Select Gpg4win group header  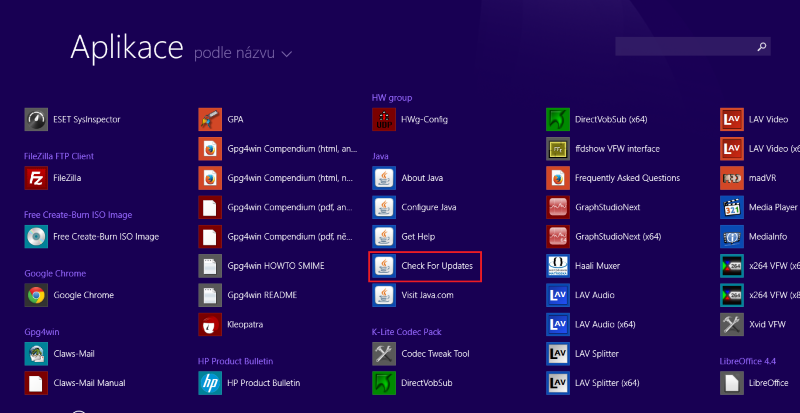pyautogui.click(x=42, y=332)
